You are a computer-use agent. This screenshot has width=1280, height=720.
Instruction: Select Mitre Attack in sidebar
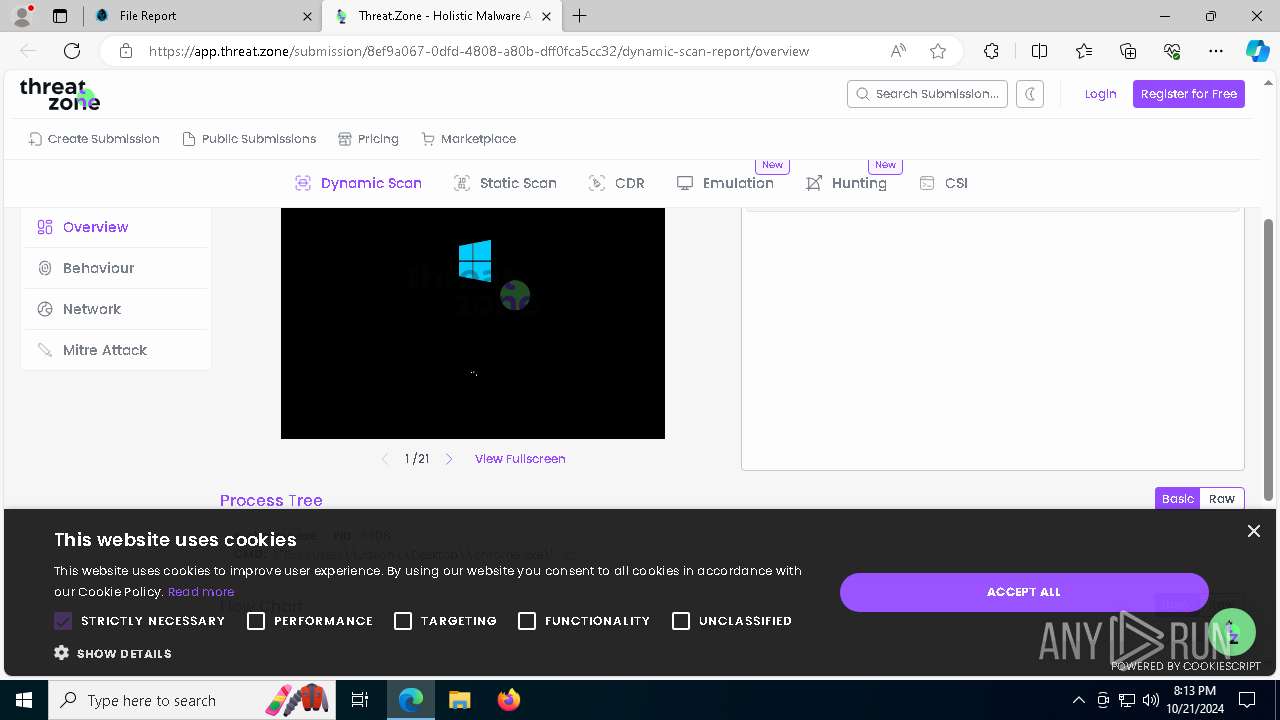pos(116,350)
